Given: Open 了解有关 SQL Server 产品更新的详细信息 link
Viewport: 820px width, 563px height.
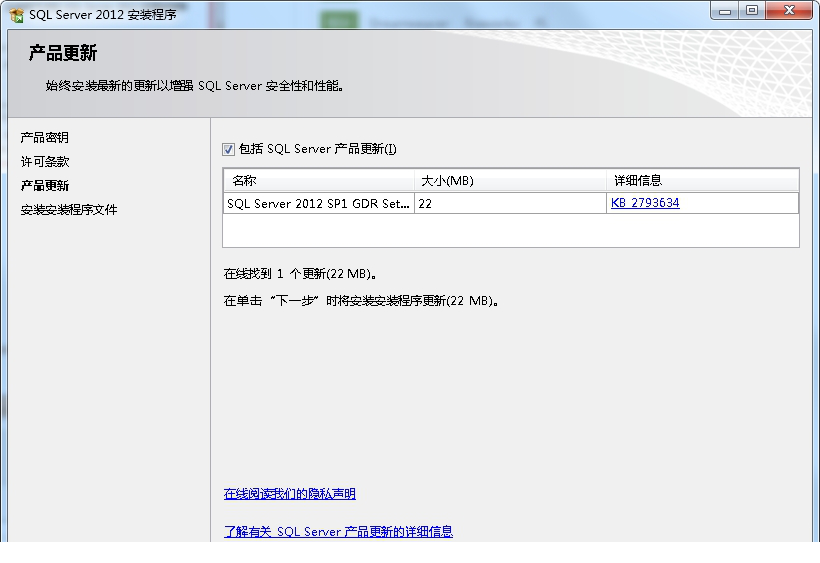Looking at the screenshot, I should click(338, 531).
